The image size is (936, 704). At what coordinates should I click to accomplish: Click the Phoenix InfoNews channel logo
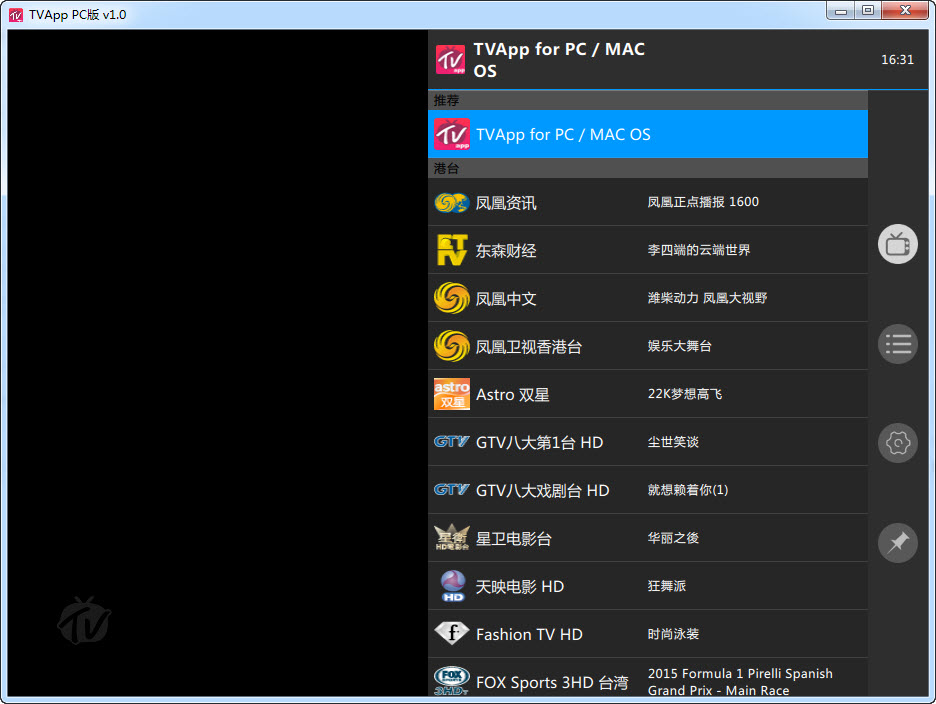[x=451, y=203]
